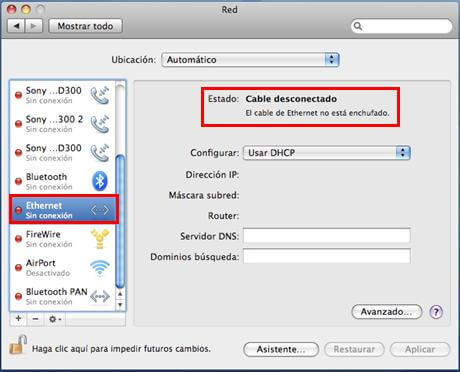This screenshot has width=460, height=372.
Task: Click the 'Dirección IP:' label
Action: point(212,175)
